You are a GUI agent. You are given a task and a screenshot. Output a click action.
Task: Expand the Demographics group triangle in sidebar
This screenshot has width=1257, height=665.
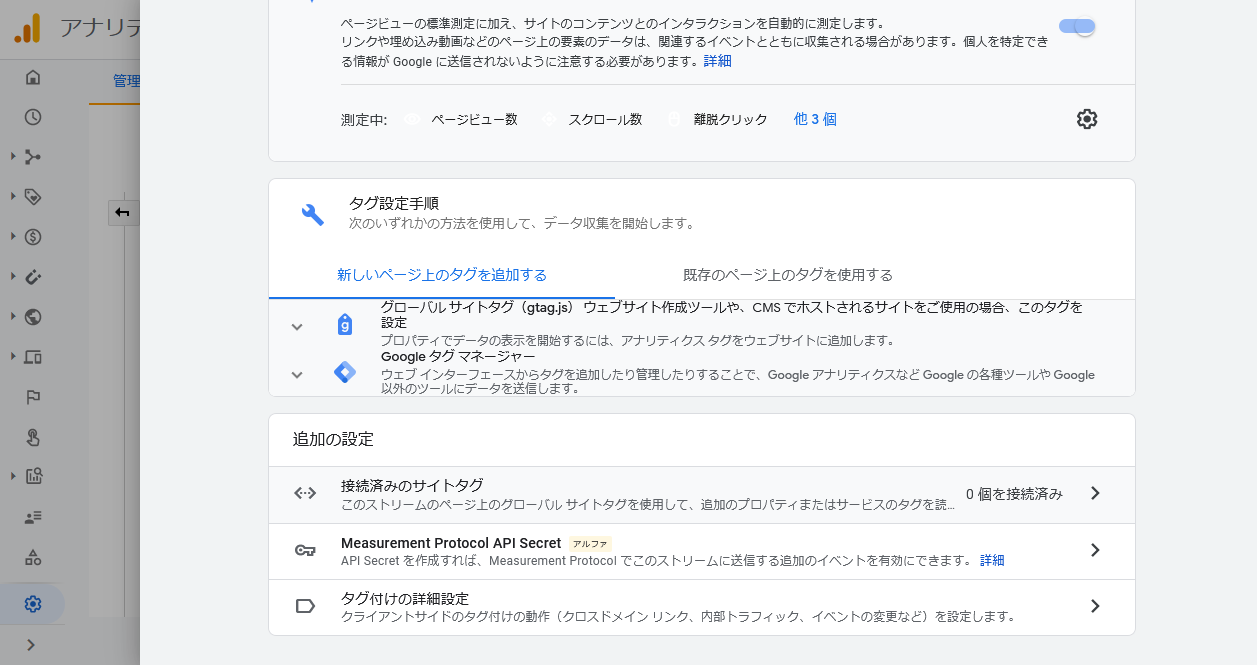(12, 316)
